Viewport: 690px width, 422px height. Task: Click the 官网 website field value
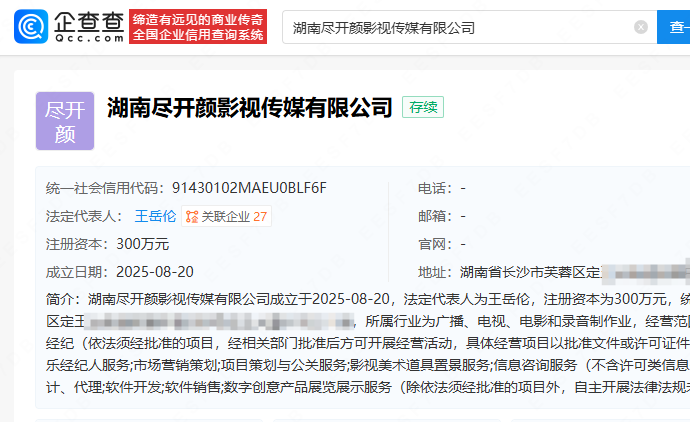click(463, 244)
